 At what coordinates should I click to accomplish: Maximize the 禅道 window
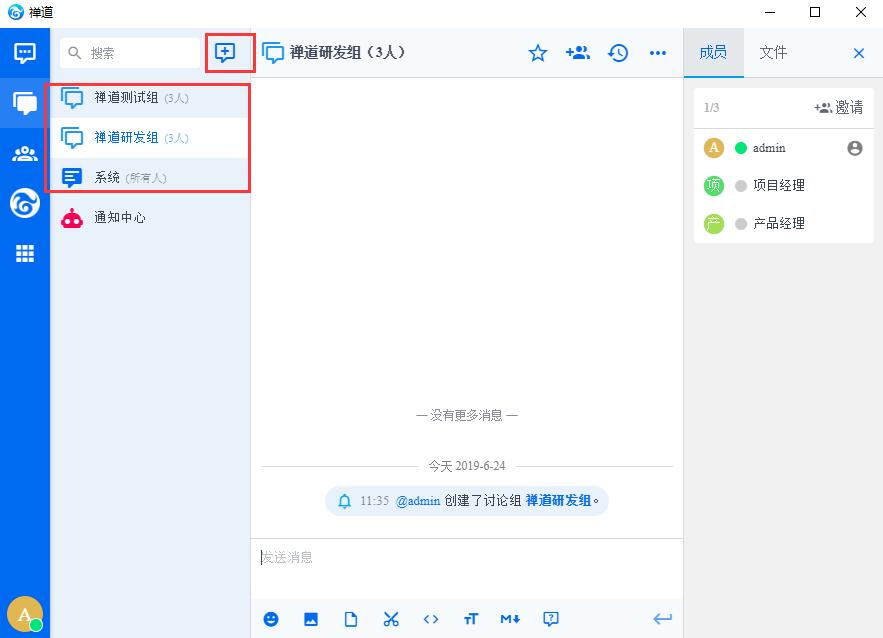tap(815, 12)
